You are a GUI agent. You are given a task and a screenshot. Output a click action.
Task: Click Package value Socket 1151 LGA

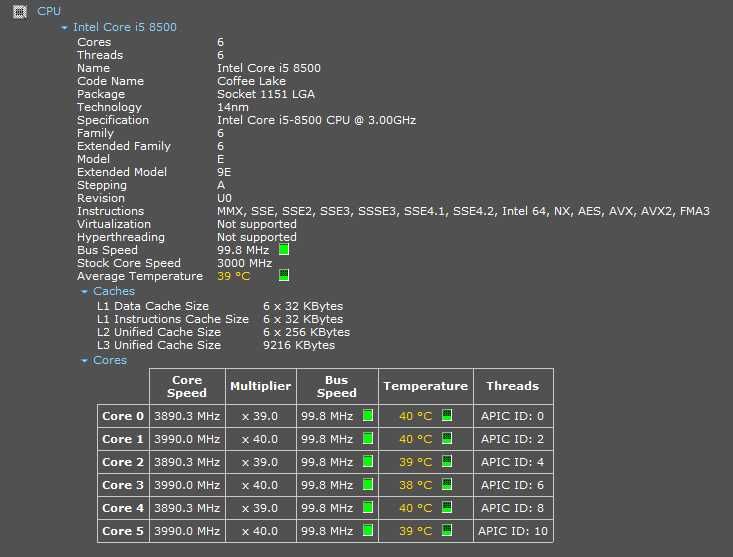[266, 94]
